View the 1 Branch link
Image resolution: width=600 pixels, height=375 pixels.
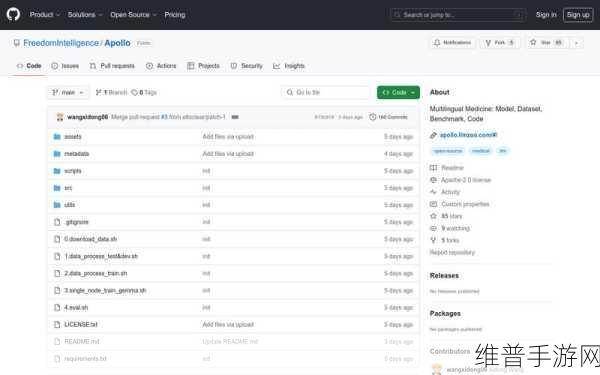coord(111,92)
